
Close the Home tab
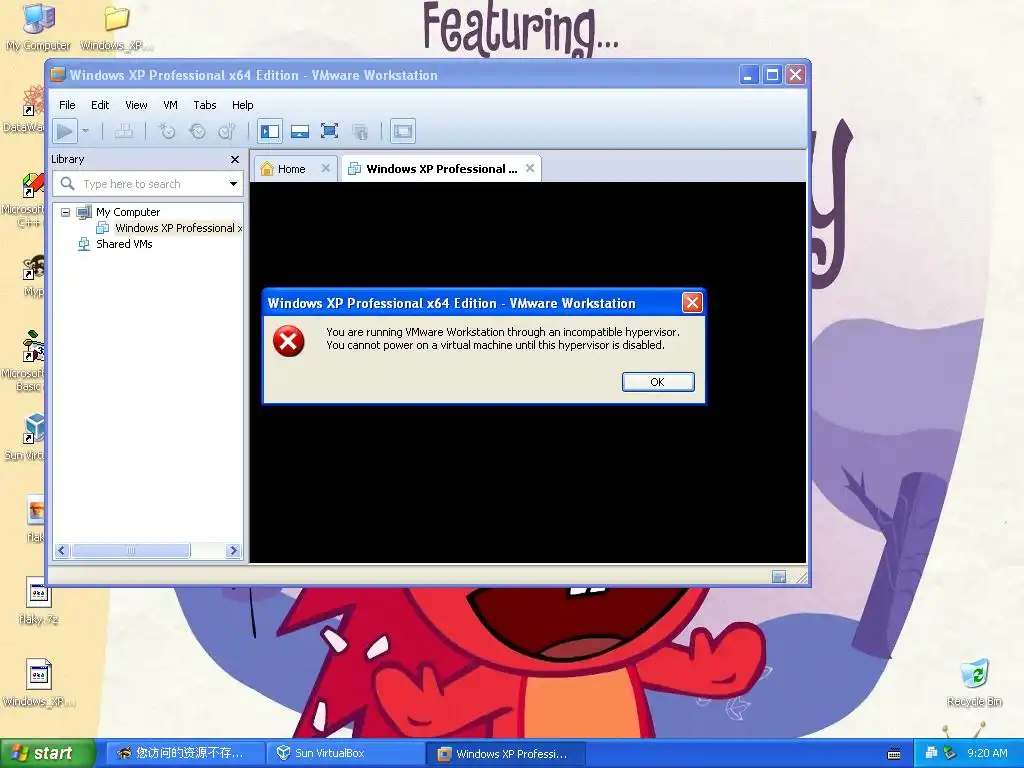326,168
